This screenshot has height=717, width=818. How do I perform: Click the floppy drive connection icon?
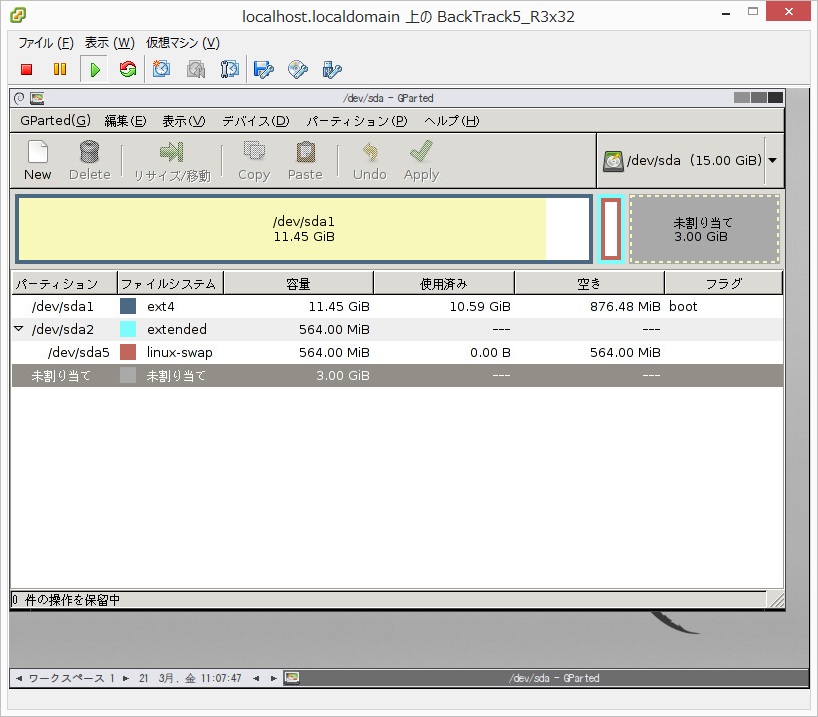[x=263, y=69]
